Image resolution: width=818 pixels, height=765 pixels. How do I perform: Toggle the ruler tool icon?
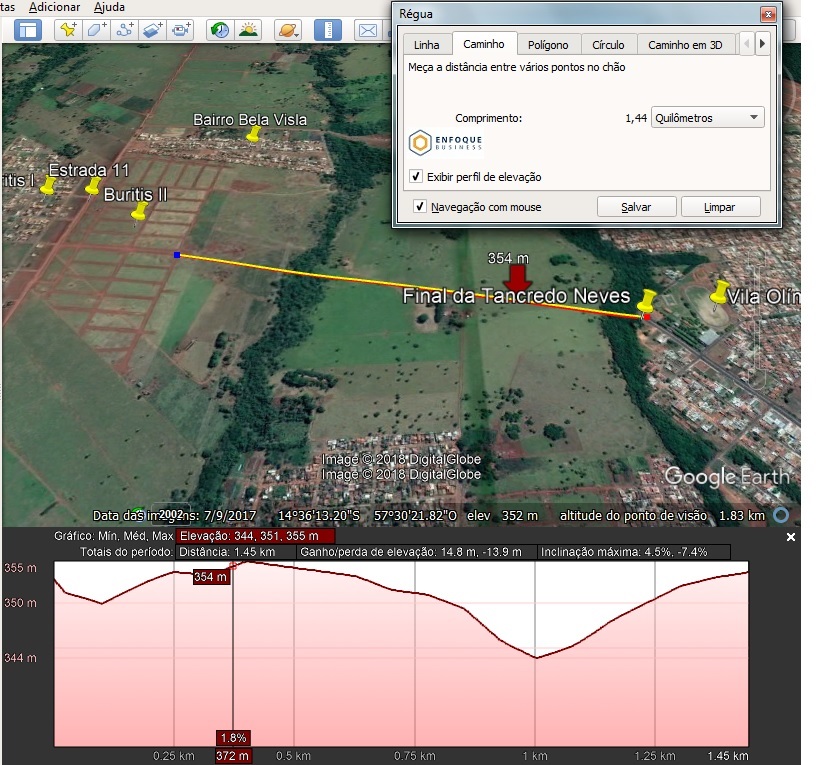(328, 30)
